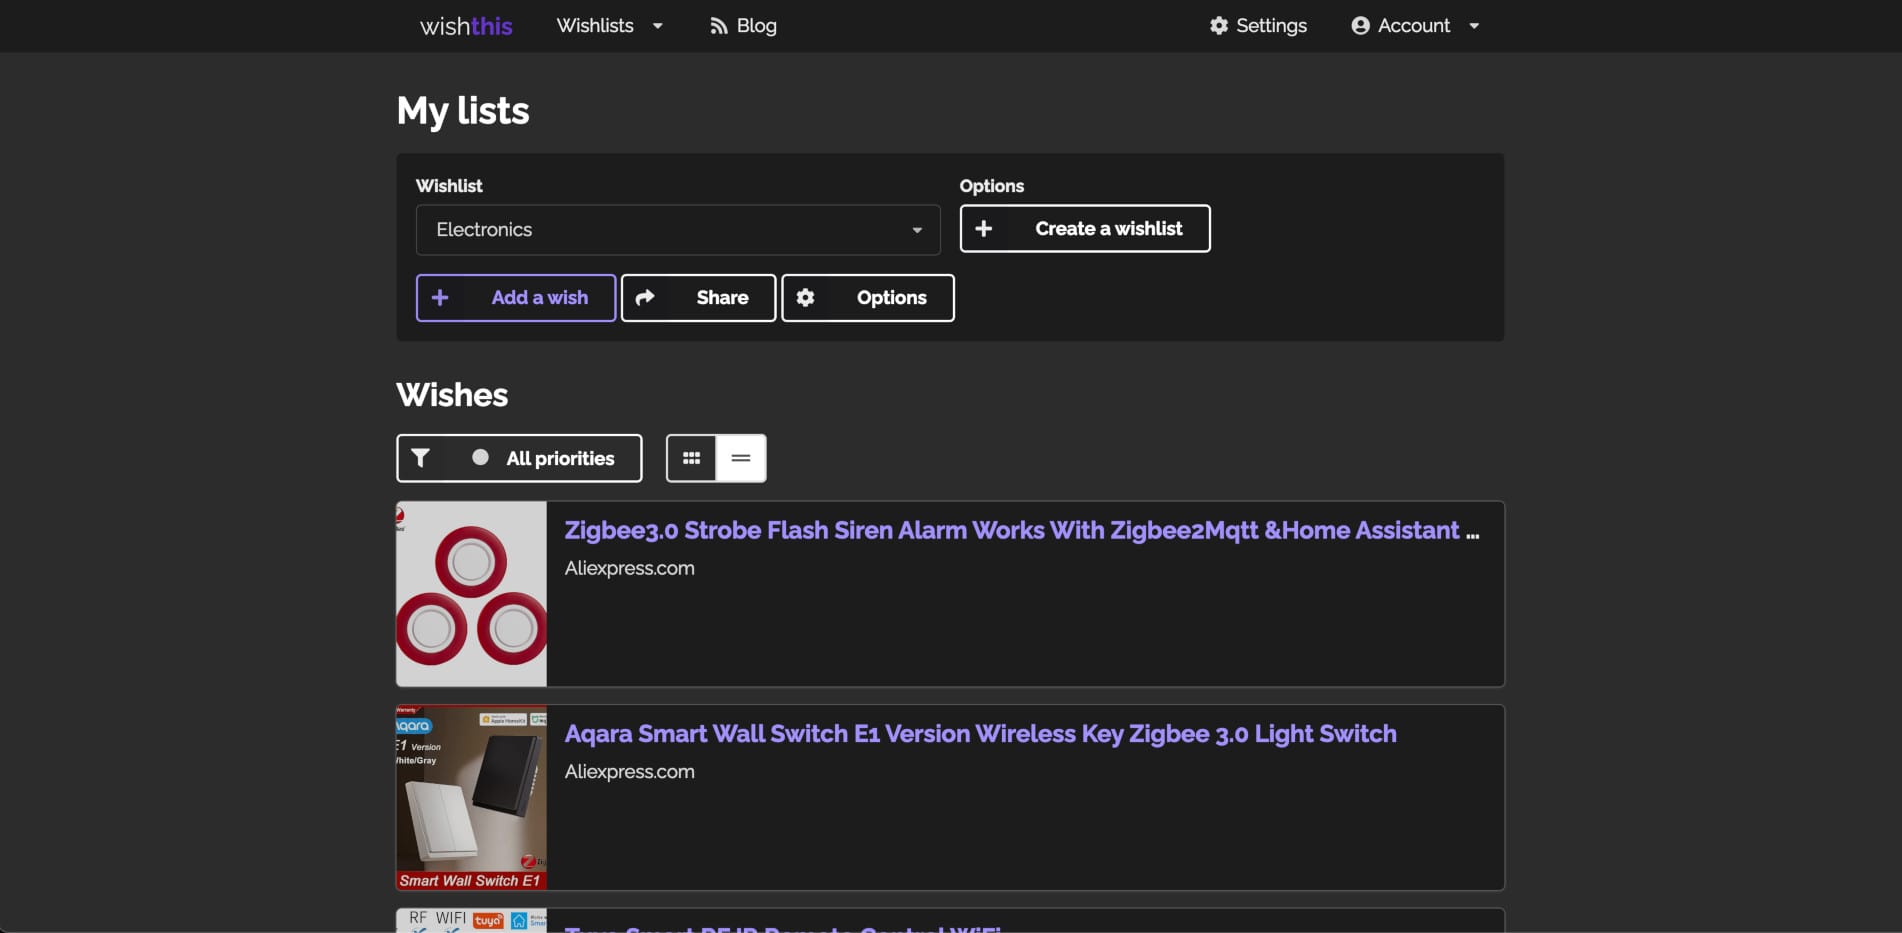Click the gray priority circle indicator
Viewport: 1902px width, 933px height.
481,457
